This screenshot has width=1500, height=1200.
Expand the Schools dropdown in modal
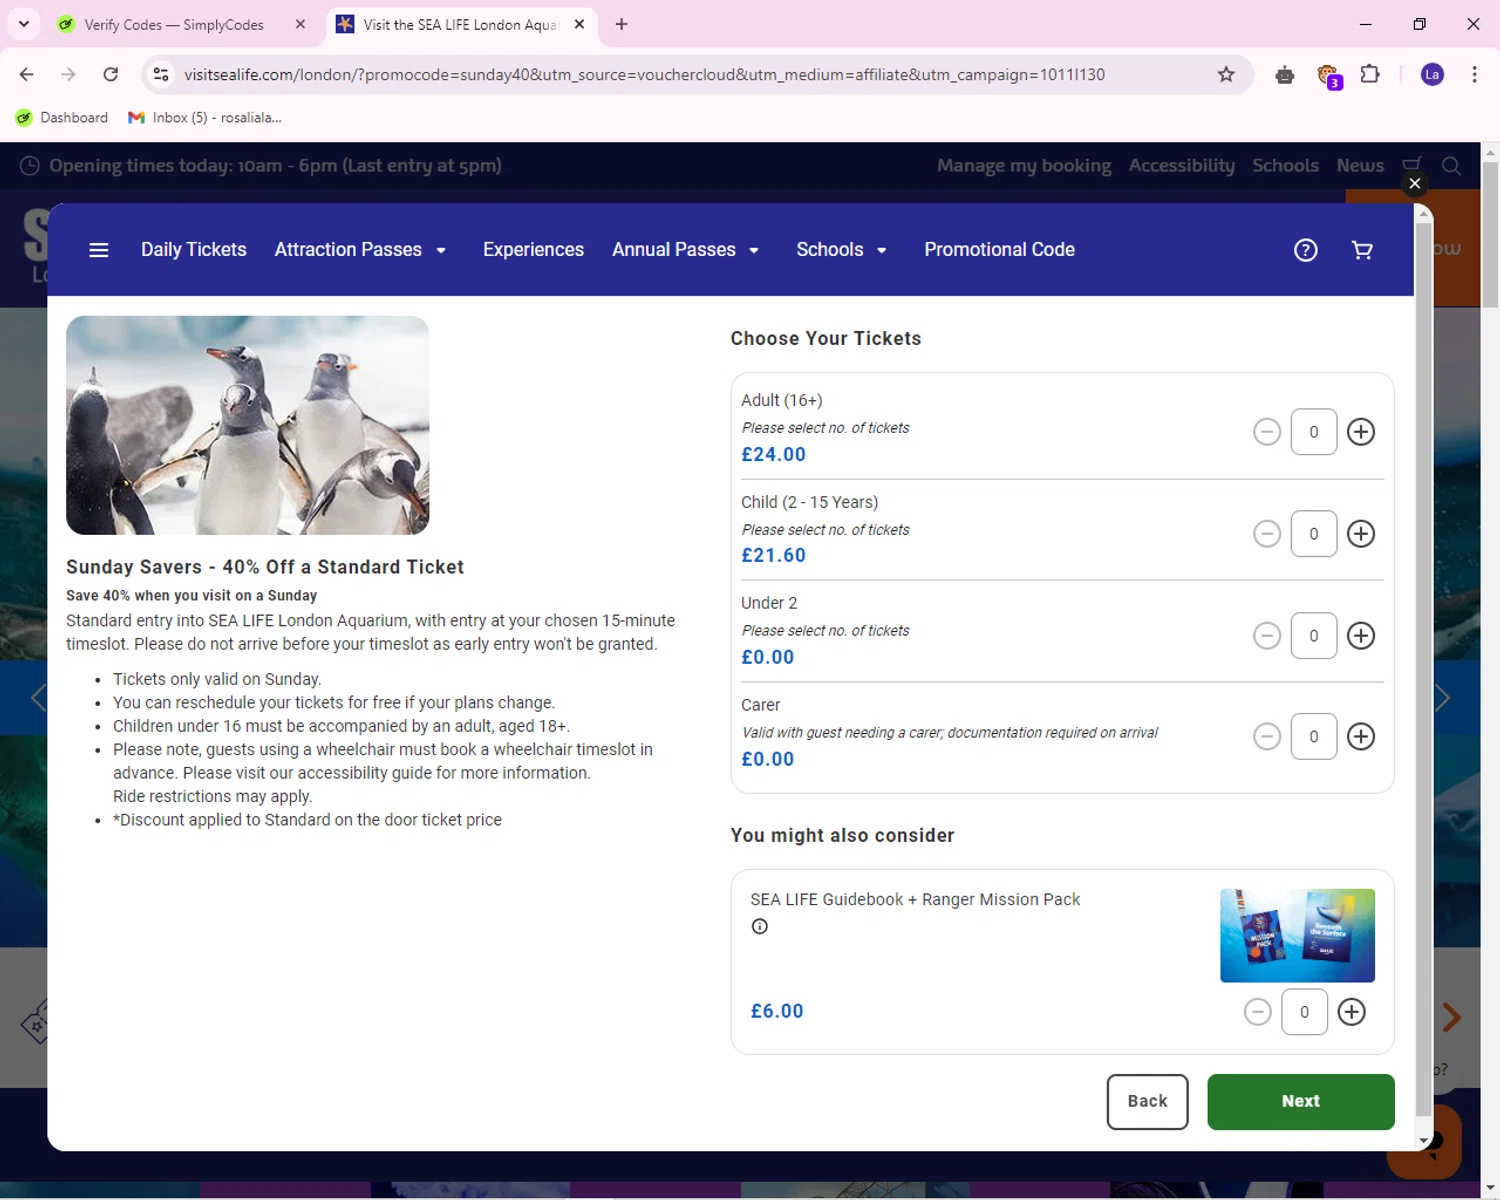pyautogui.click(x=842, y=250)
